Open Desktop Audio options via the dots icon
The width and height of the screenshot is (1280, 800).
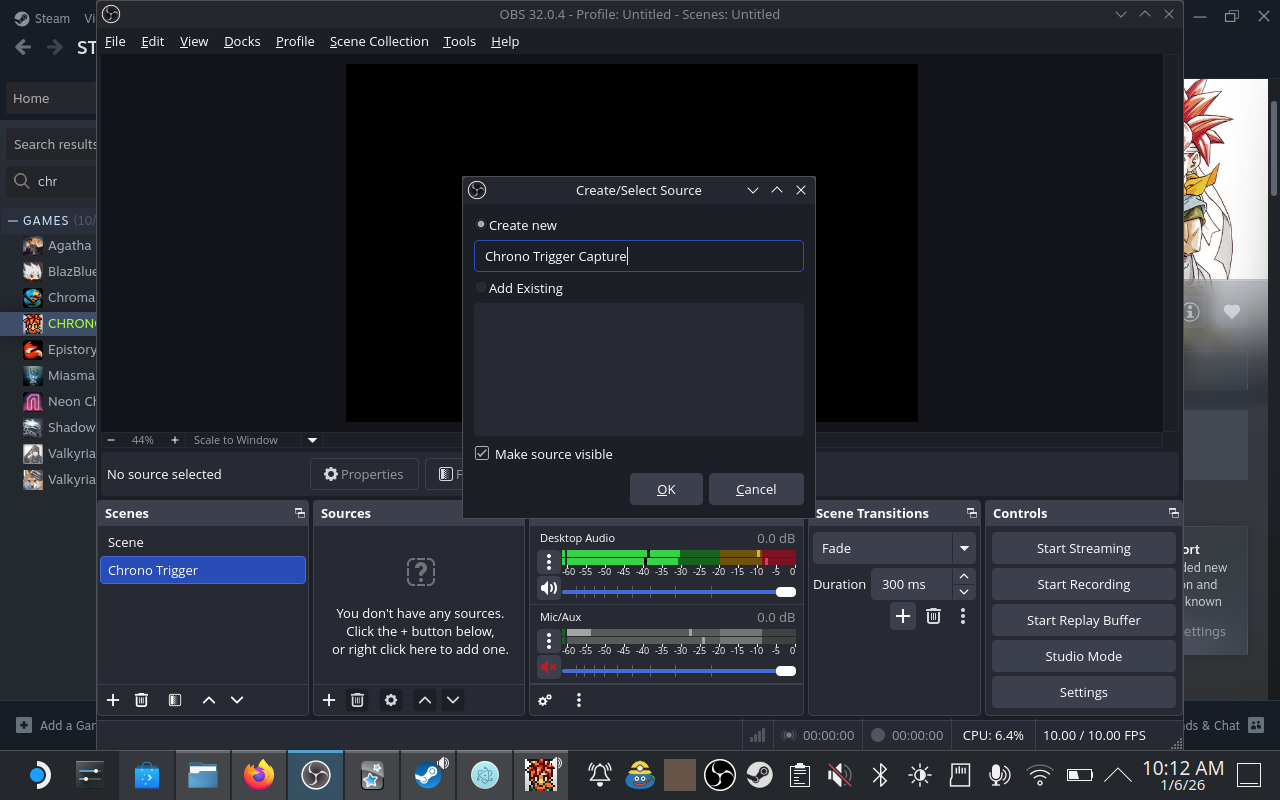pyautogui.click(x=548, y=561)
